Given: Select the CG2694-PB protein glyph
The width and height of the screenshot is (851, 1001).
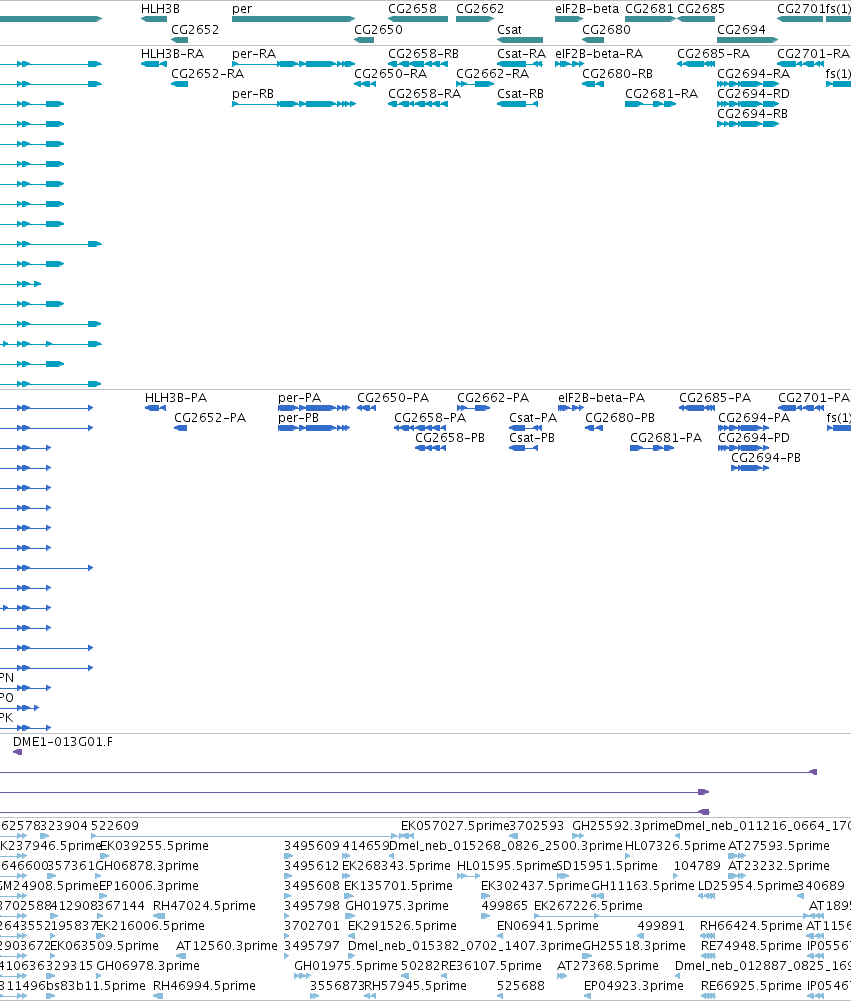Looking at the screenshot, I should pyautogui.click(x=750, y=468).
